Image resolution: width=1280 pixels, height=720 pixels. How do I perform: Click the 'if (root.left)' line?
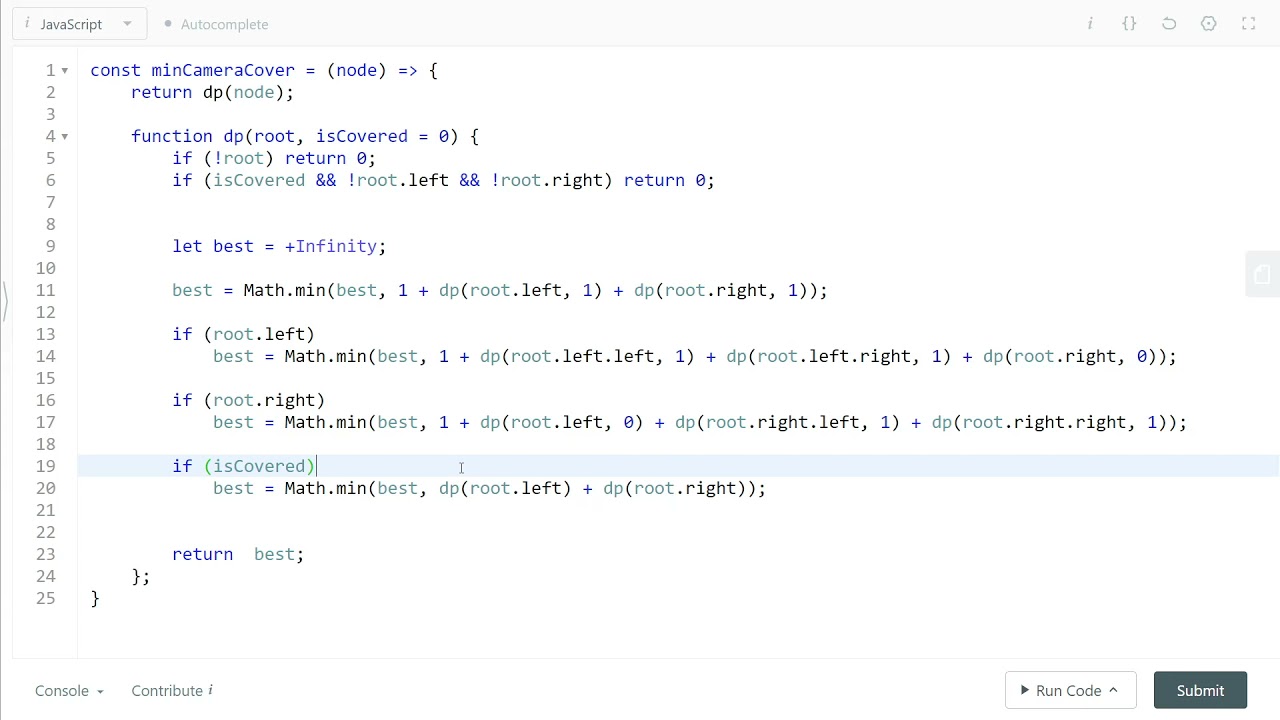243,334
